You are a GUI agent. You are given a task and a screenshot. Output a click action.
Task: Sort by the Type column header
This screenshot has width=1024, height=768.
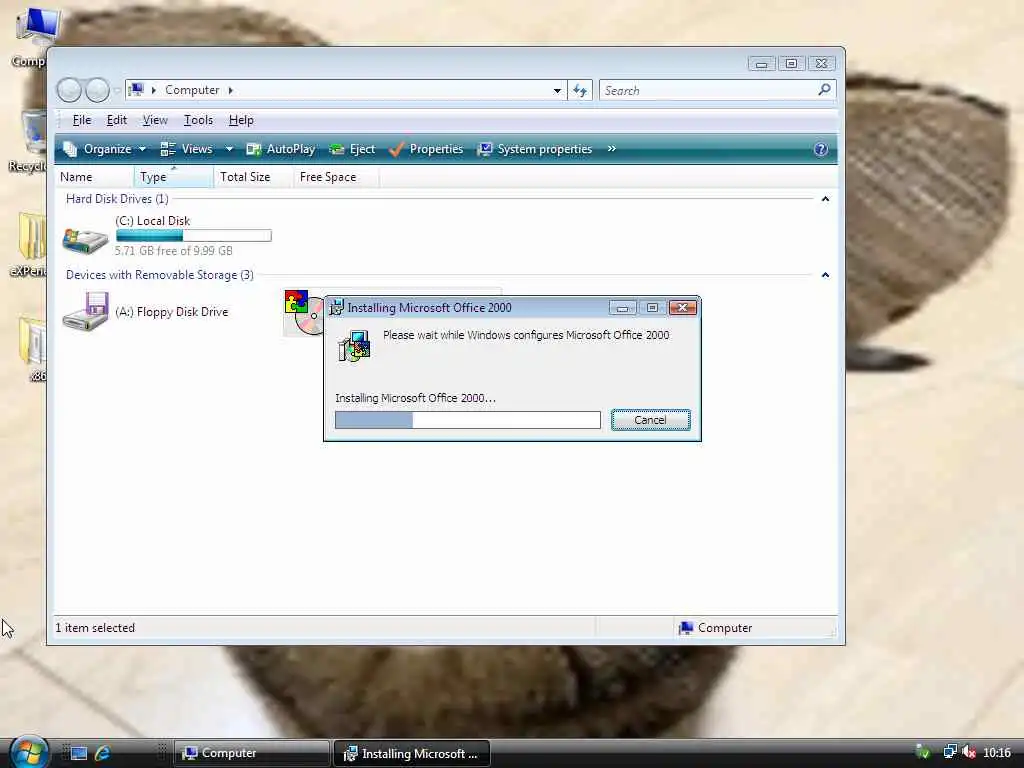tap(173, 177)
